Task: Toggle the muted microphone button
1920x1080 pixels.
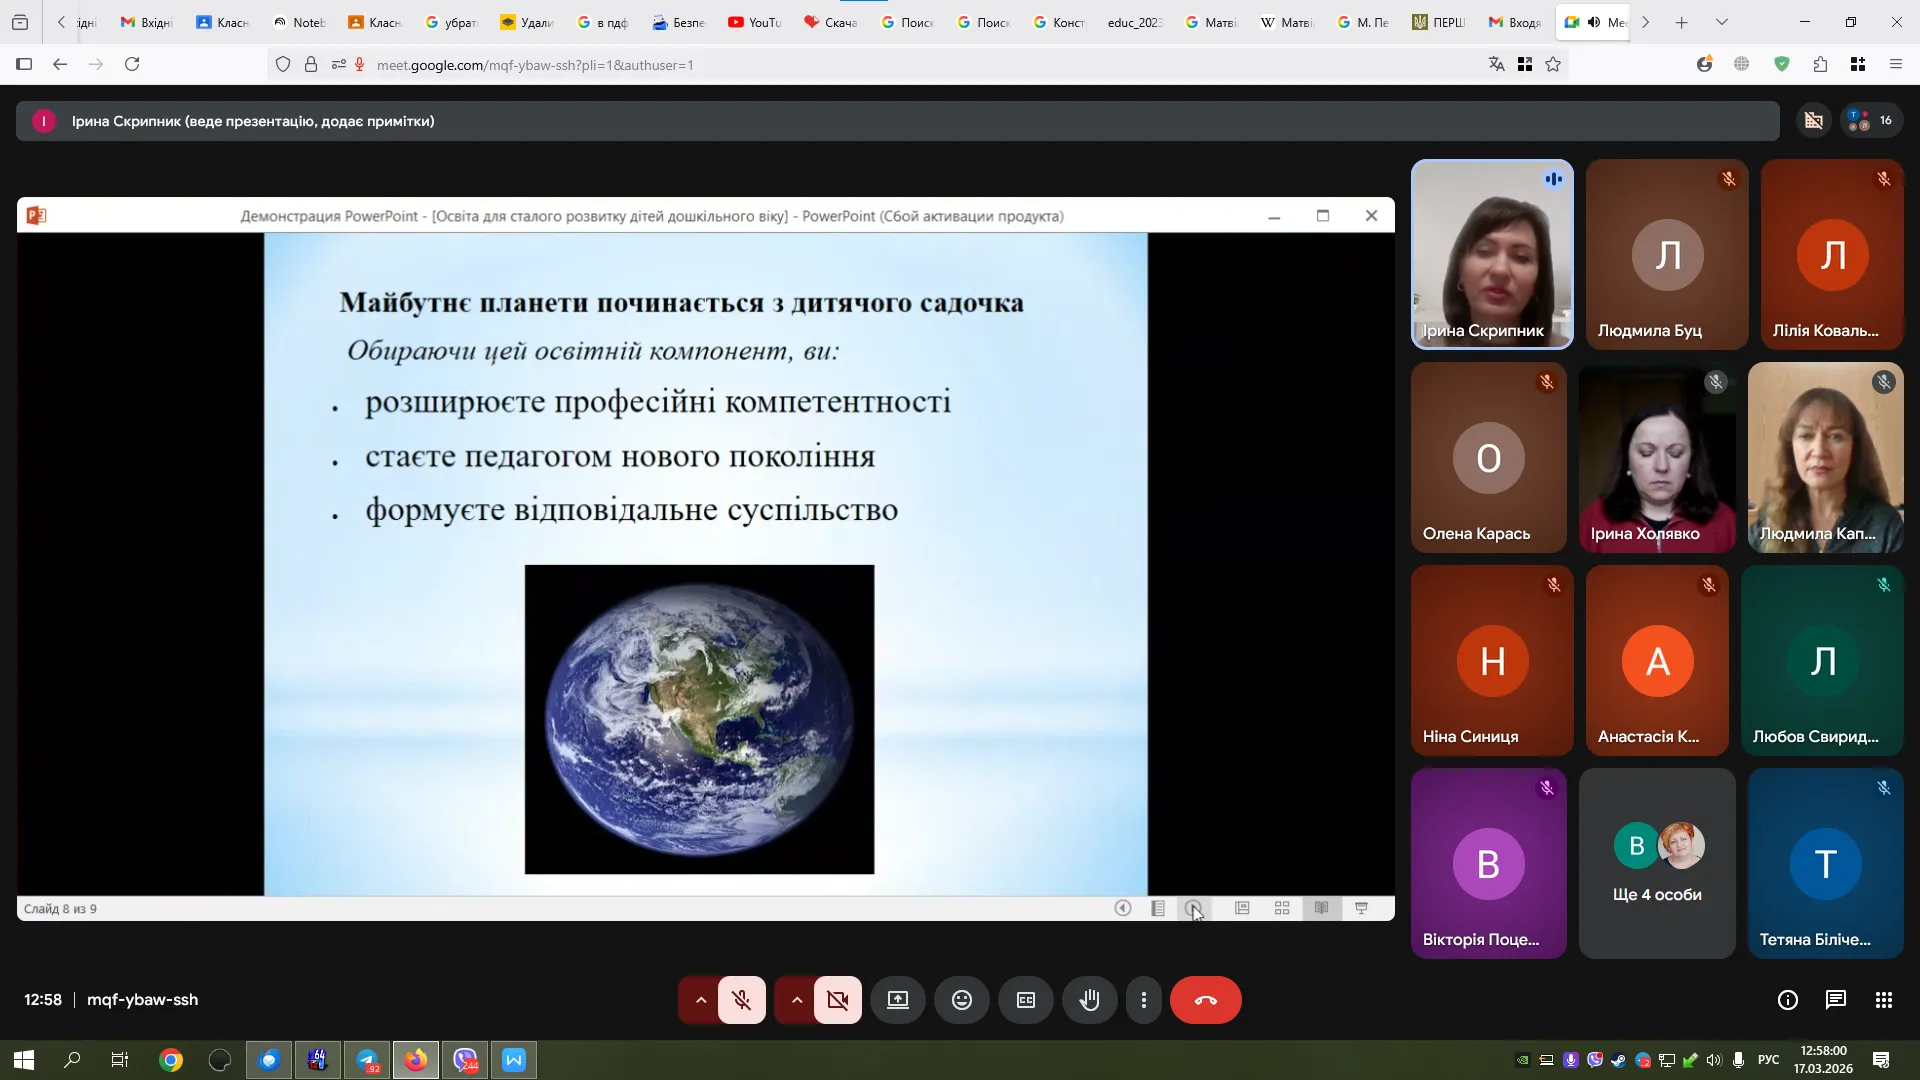Action: 741,1000
